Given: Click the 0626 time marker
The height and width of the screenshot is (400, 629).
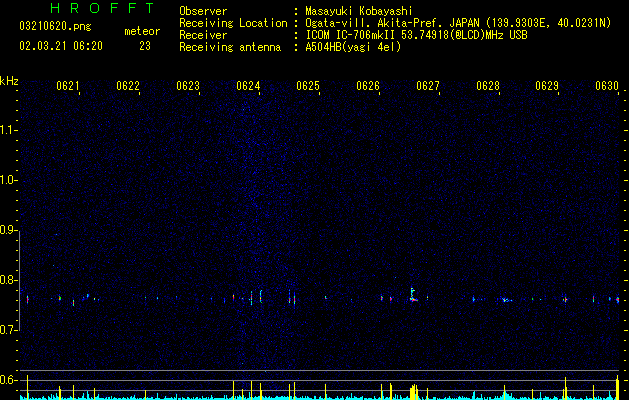Looking at the screenshot, I should [x=368, y=86].
